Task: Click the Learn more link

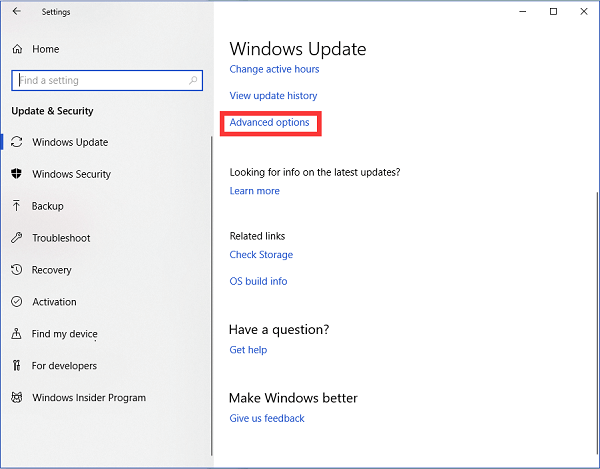Action: 254,191
